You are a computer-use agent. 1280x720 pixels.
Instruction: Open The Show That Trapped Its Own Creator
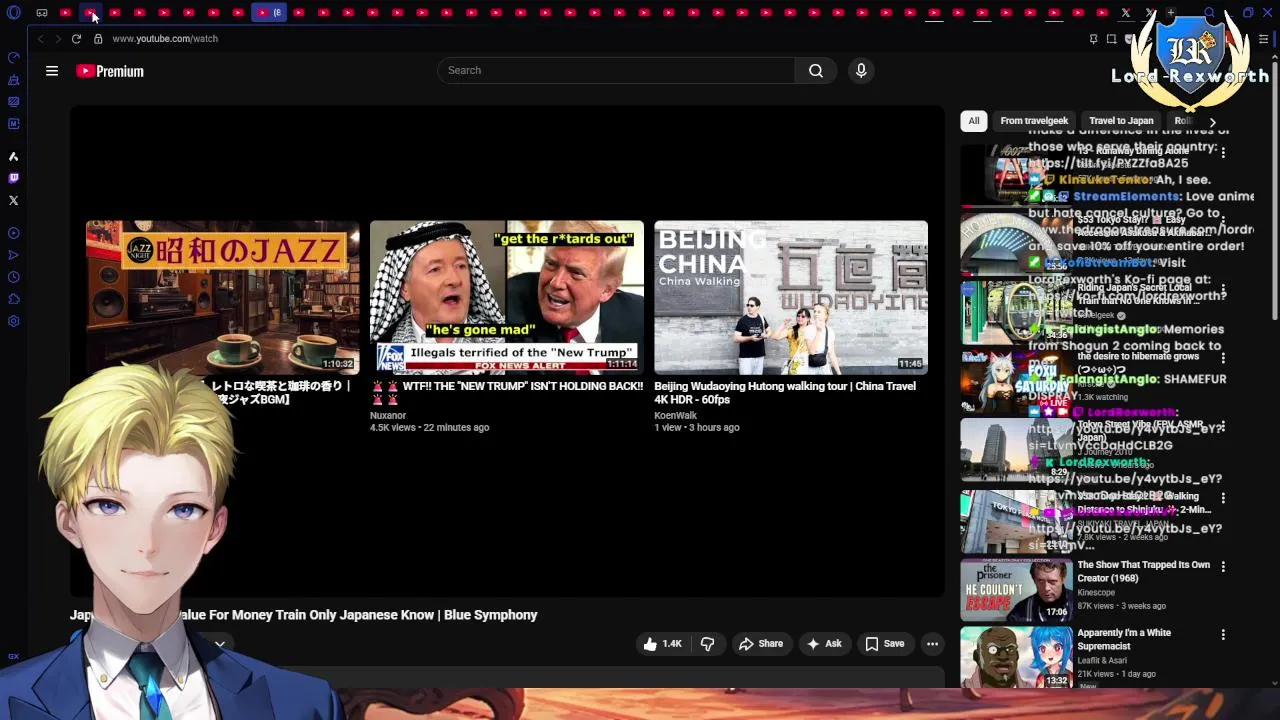(1143, 571)
